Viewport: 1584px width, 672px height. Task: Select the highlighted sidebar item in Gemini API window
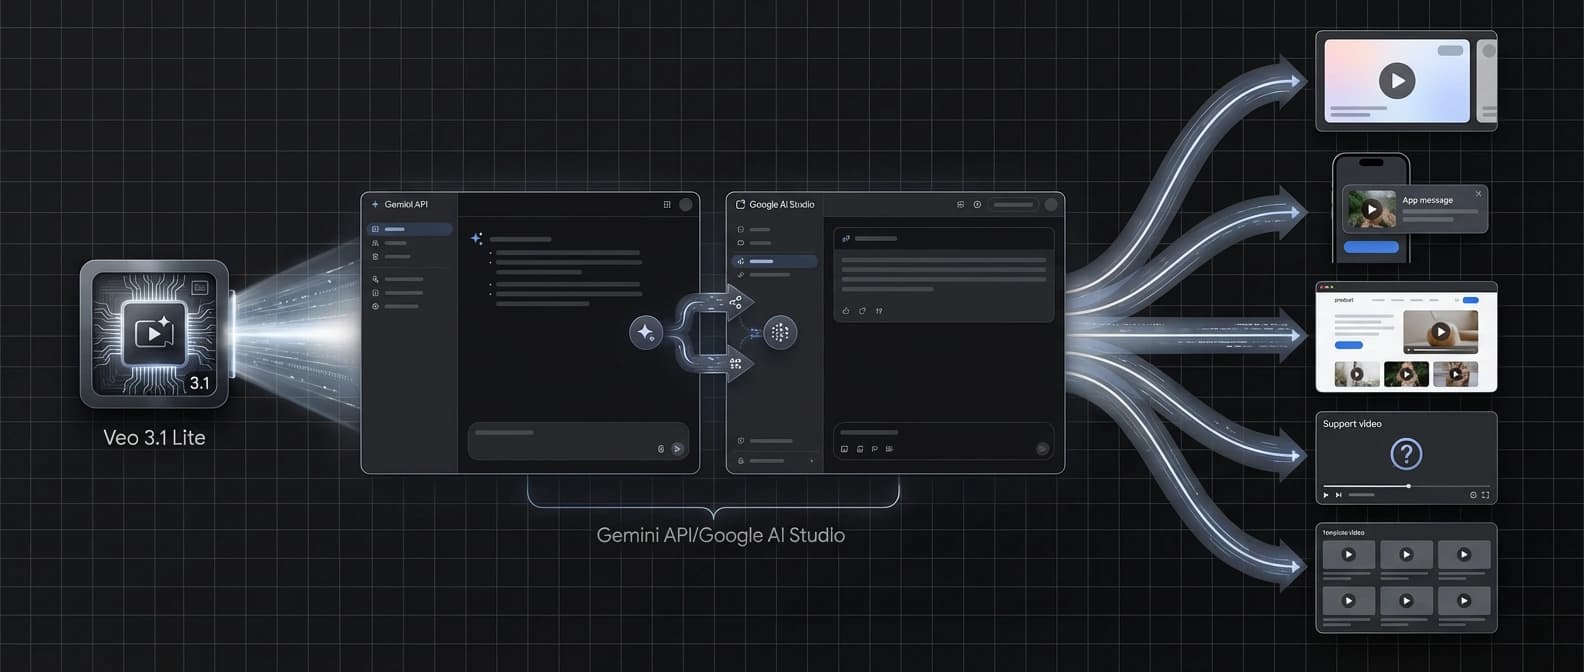click(410, 229)
